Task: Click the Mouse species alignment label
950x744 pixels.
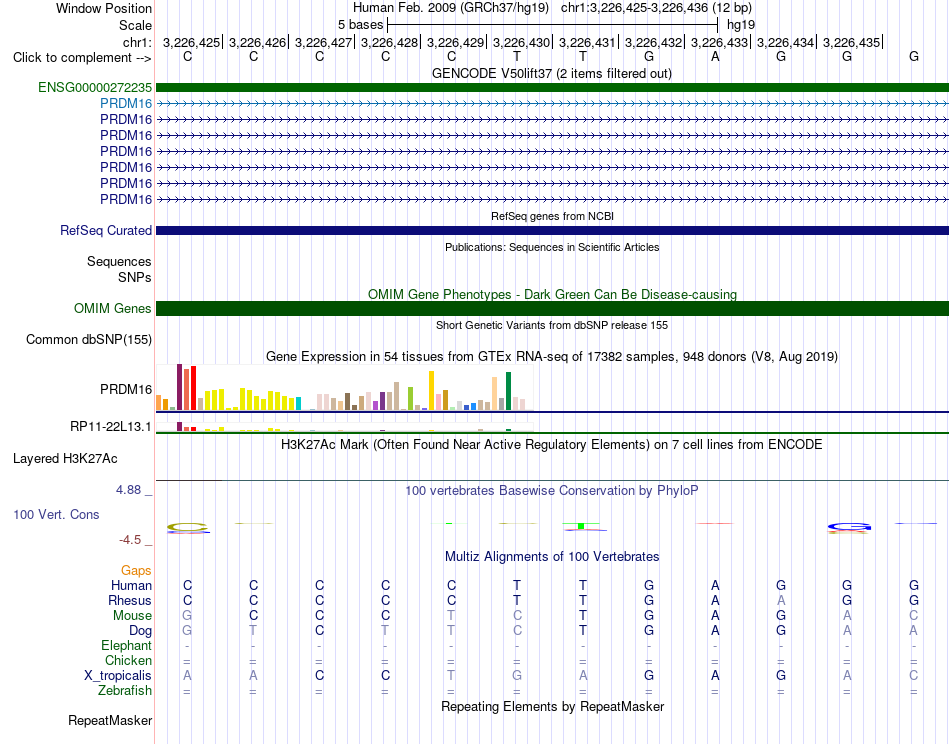Action: point(132,616)
